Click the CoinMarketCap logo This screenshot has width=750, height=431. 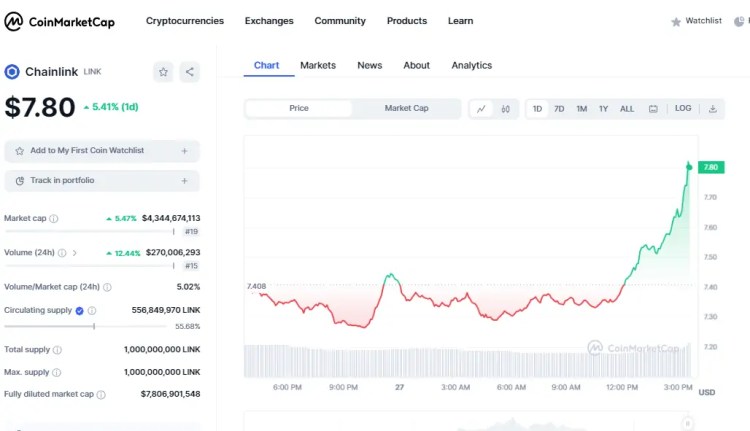(59, 22)
